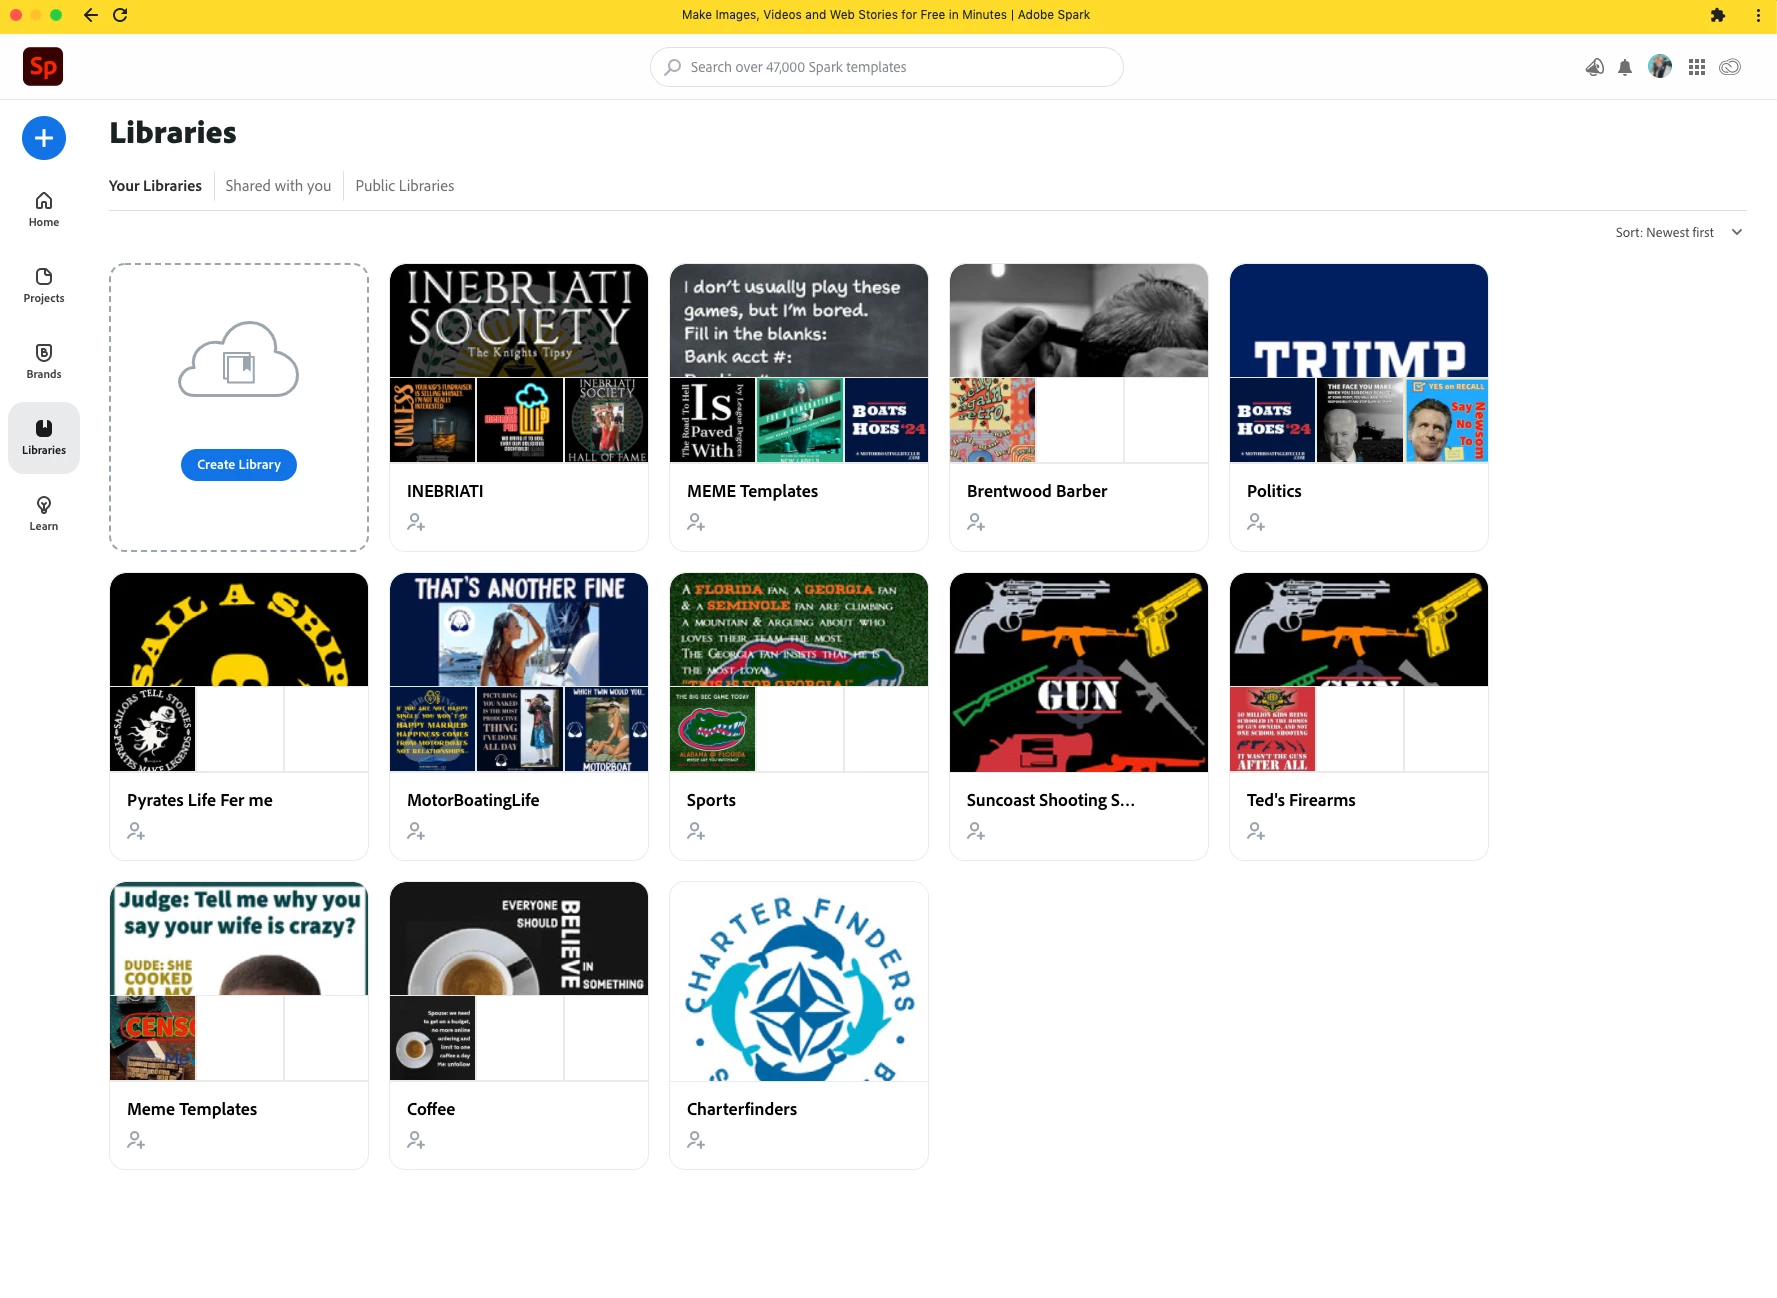Open Charterfinders logo thumbnail
Screen dimensions: 1777x1298
[x=799, y=981]
